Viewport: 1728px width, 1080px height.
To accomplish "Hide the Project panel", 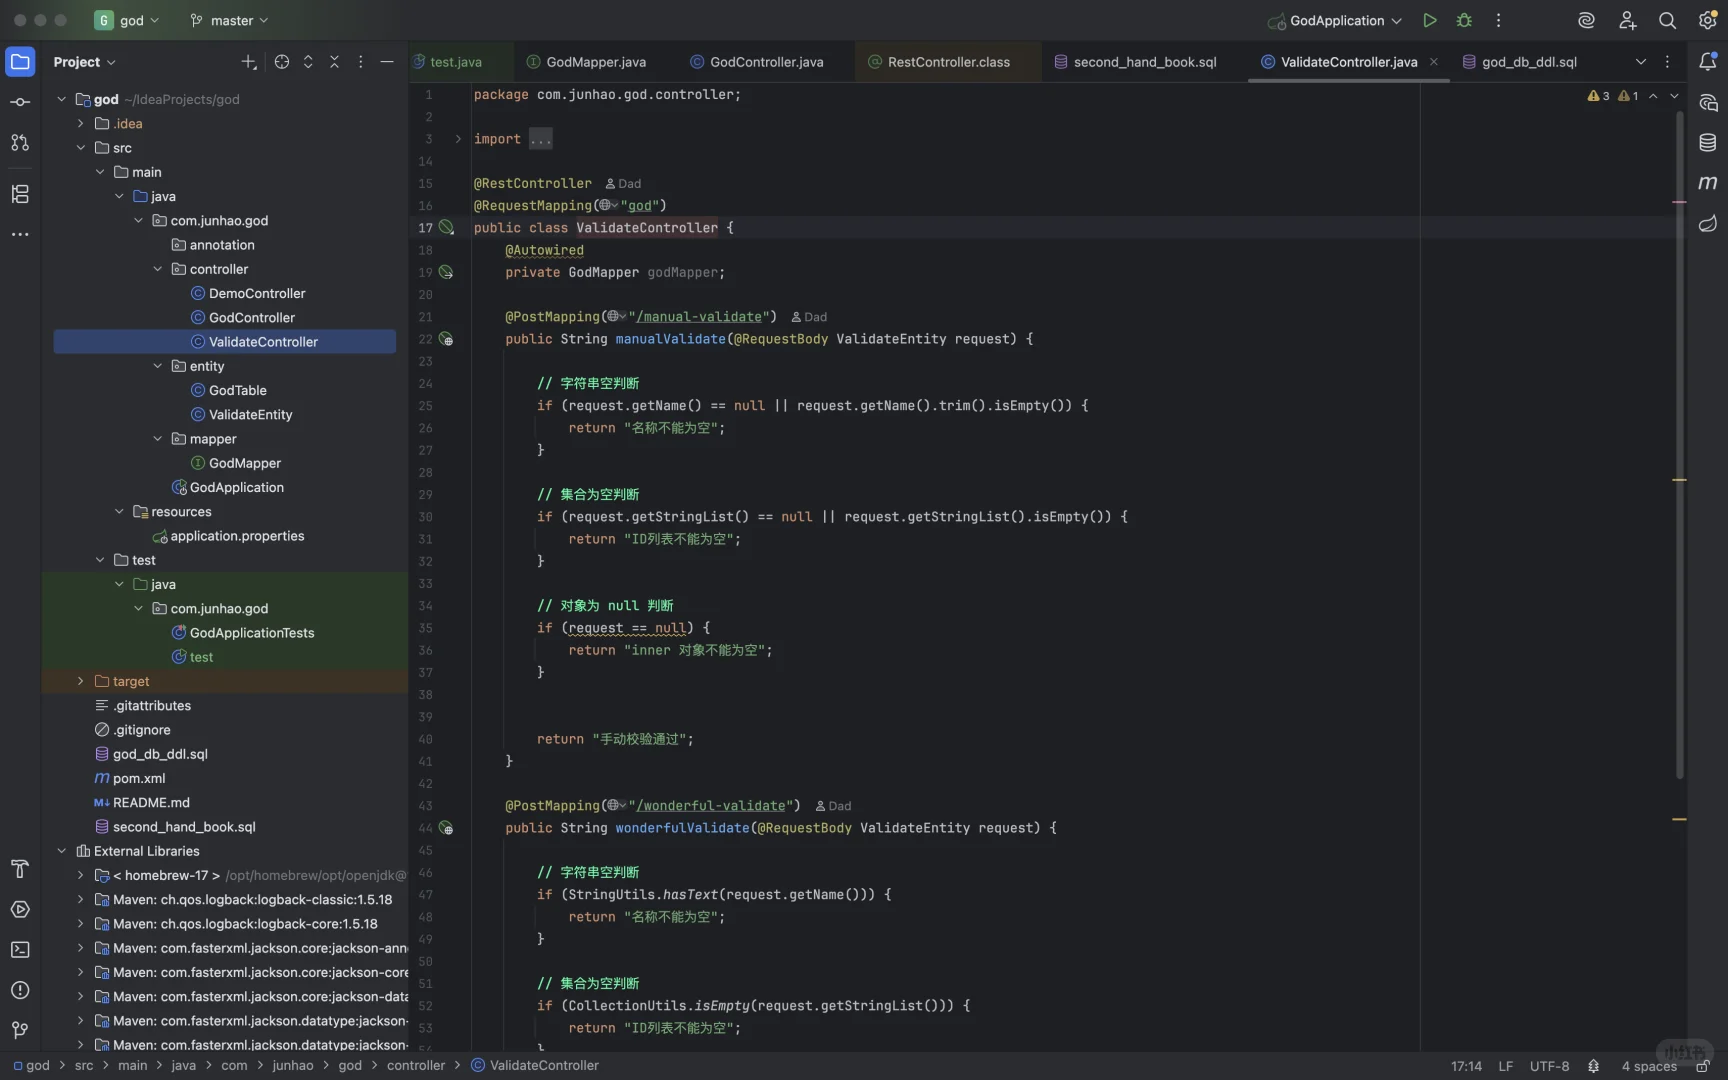I will tap(387, 62).
